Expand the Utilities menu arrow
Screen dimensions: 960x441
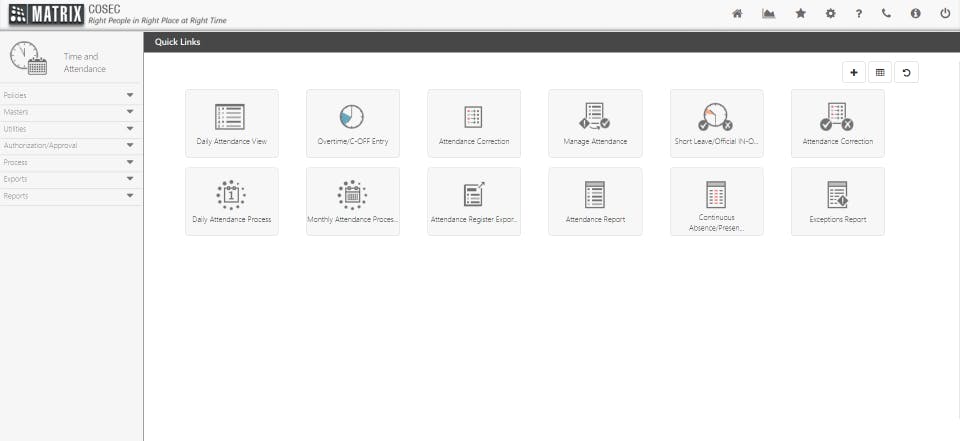coord(130,129)
